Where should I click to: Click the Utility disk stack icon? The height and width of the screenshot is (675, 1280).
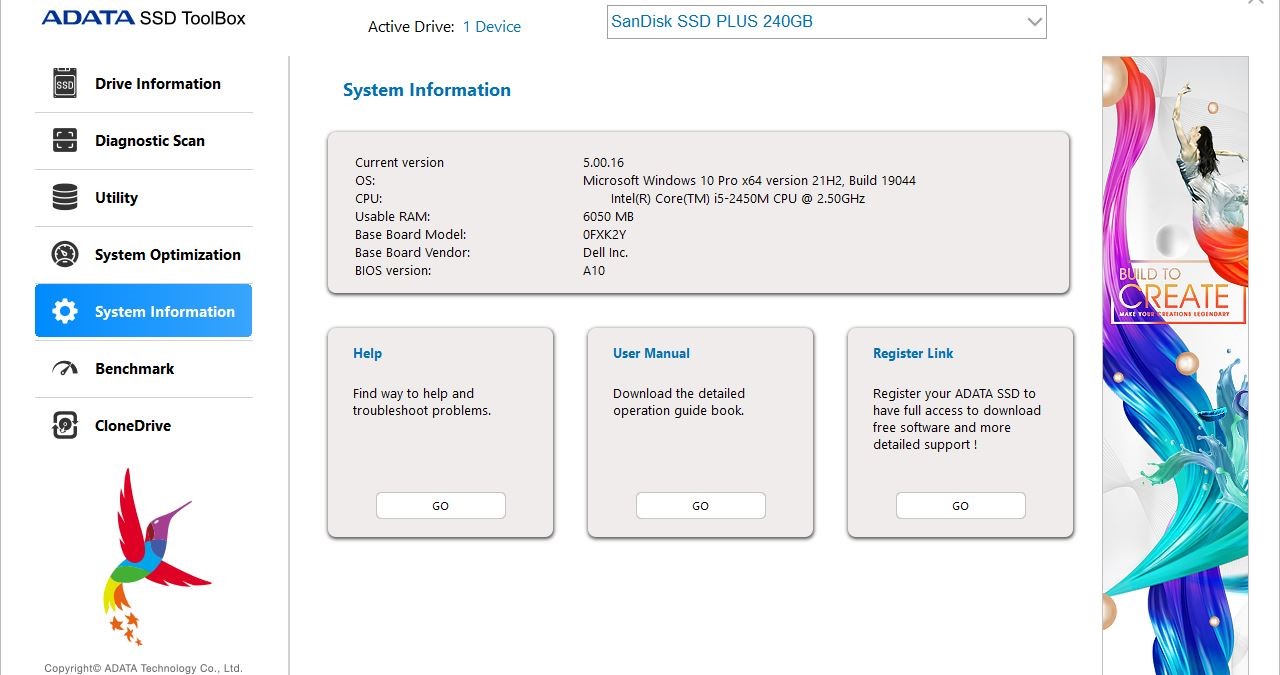(x=65, y=198)
